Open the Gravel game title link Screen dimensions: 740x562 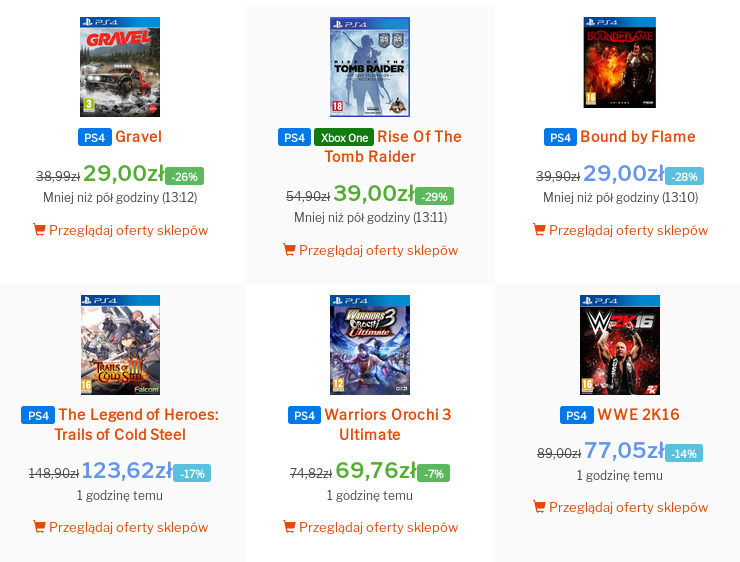138,137
